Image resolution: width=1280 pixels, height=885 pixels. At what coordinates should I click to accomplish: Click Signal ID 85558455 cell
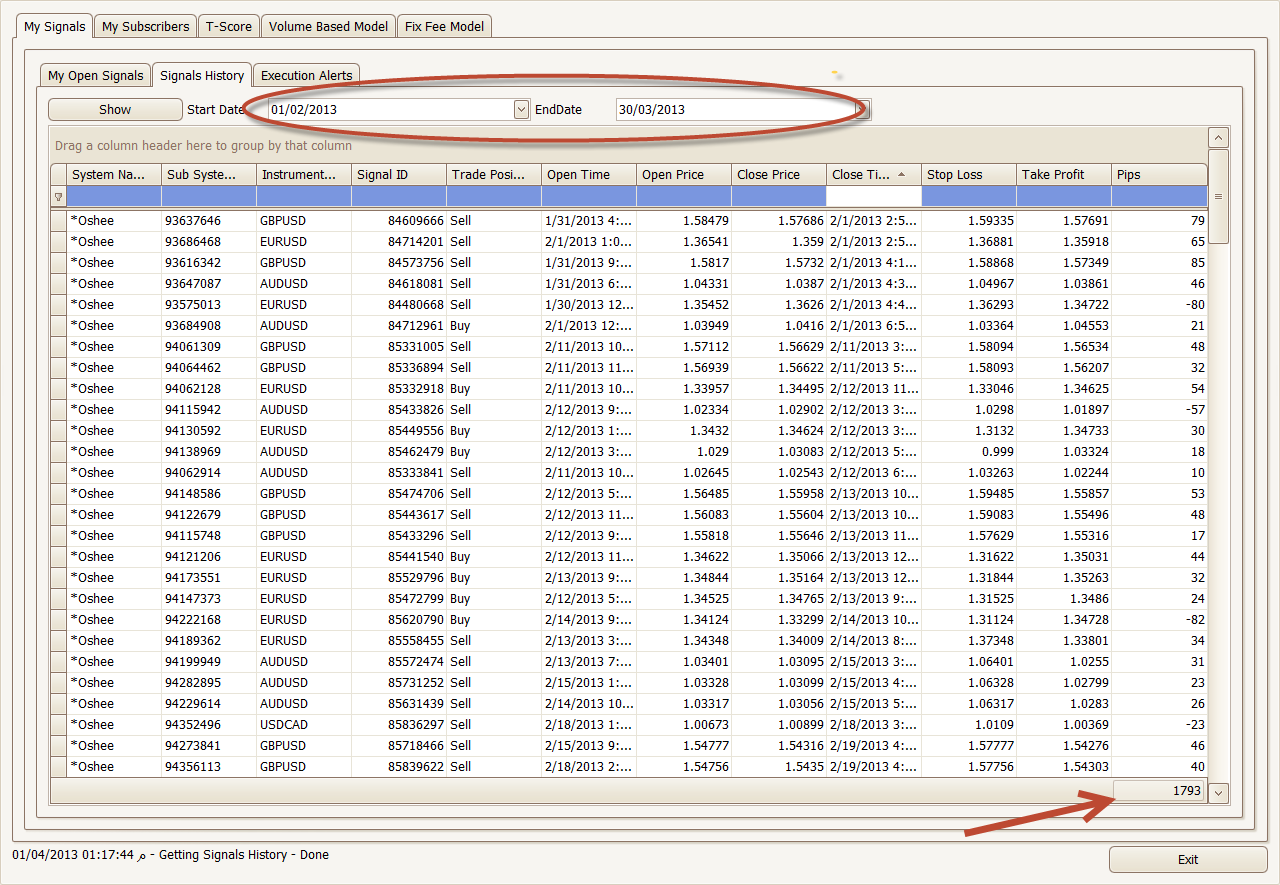[399, 640]
